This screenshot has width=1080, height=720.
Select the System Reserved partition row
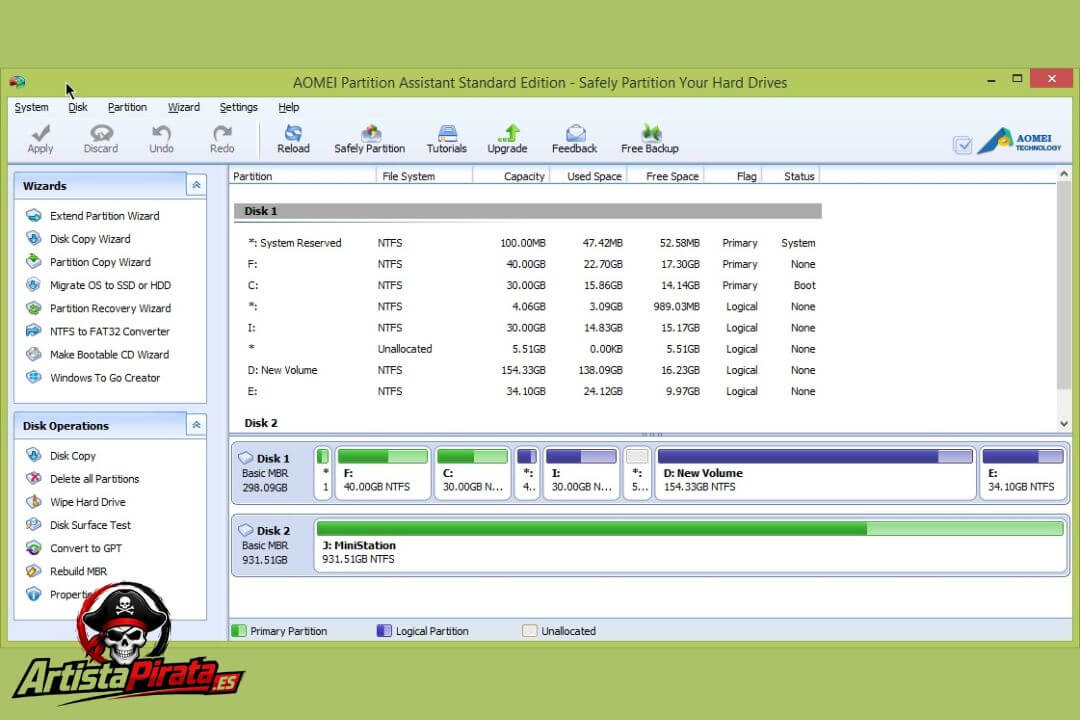528,243
